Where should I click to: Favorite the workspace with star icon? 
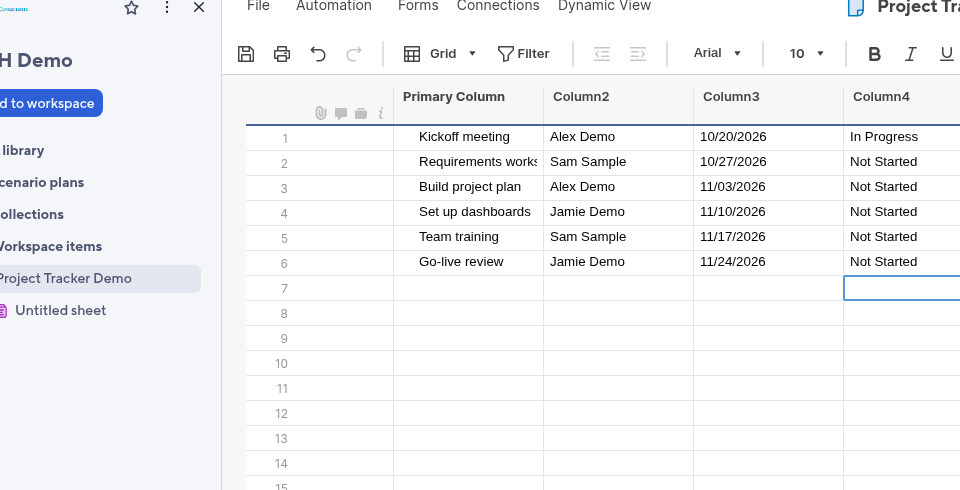(131, 7)
